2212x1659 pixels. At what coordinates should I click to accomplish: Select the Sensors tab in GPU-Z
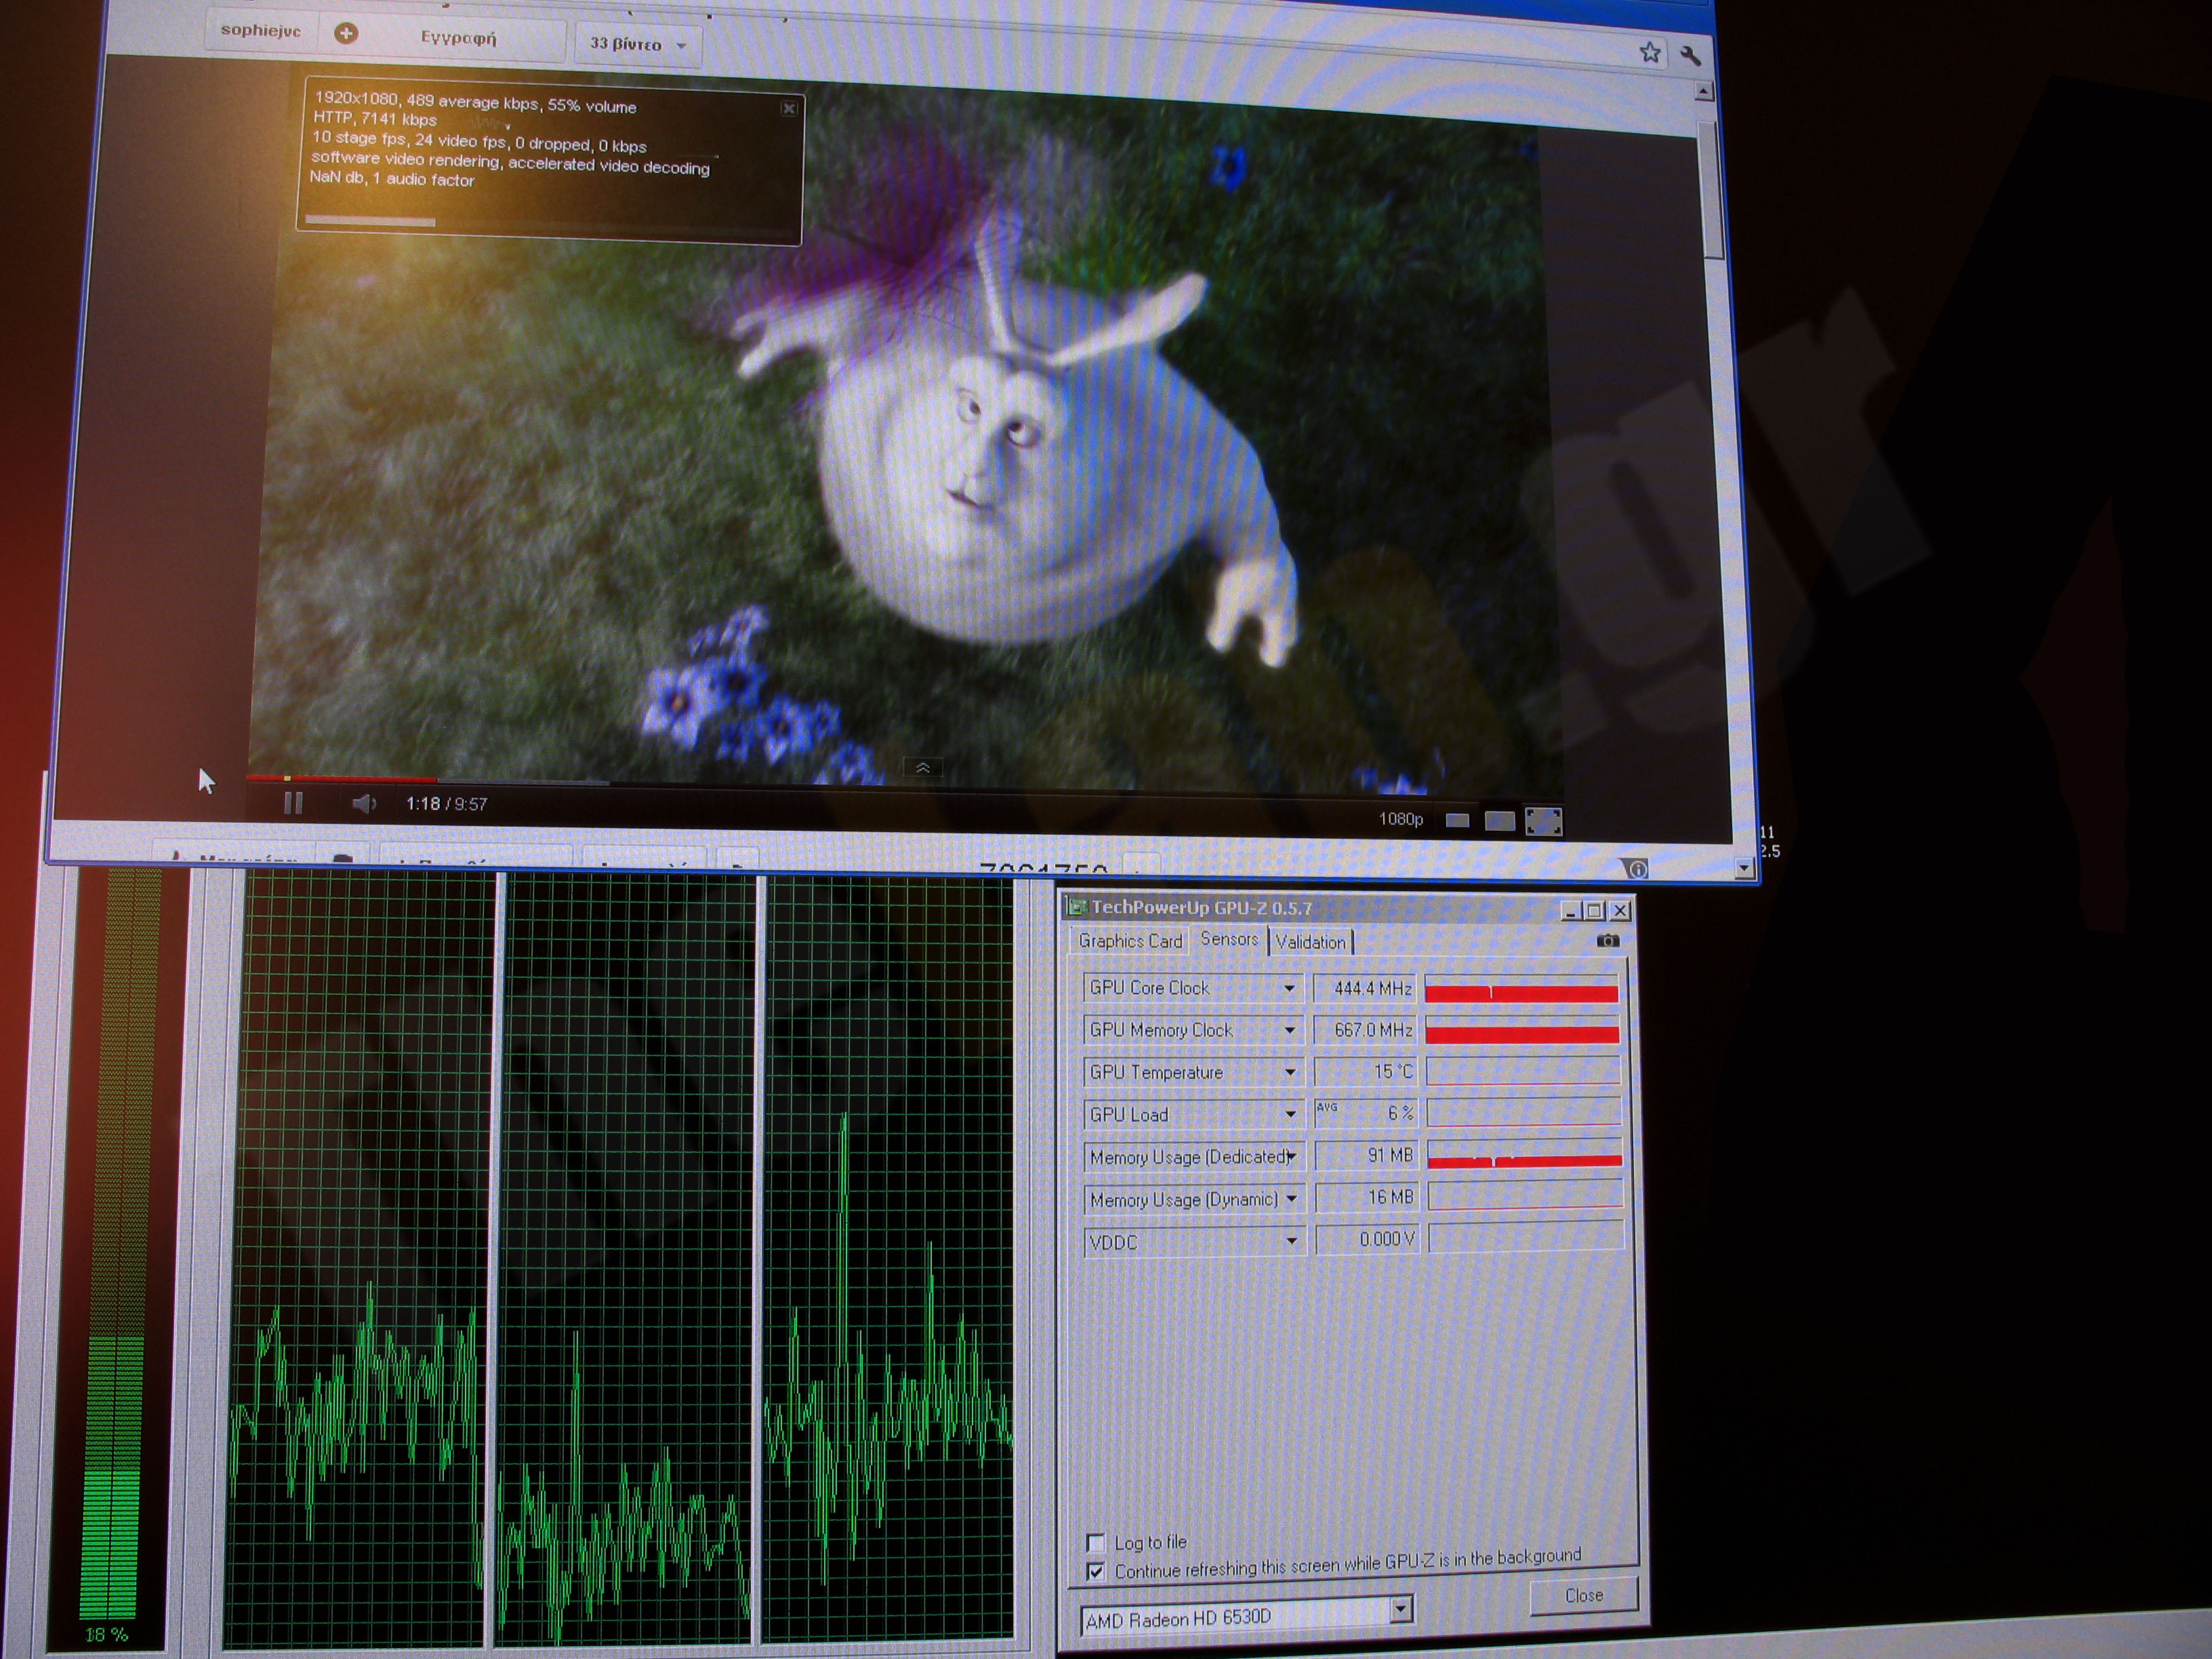point(1229,939)
